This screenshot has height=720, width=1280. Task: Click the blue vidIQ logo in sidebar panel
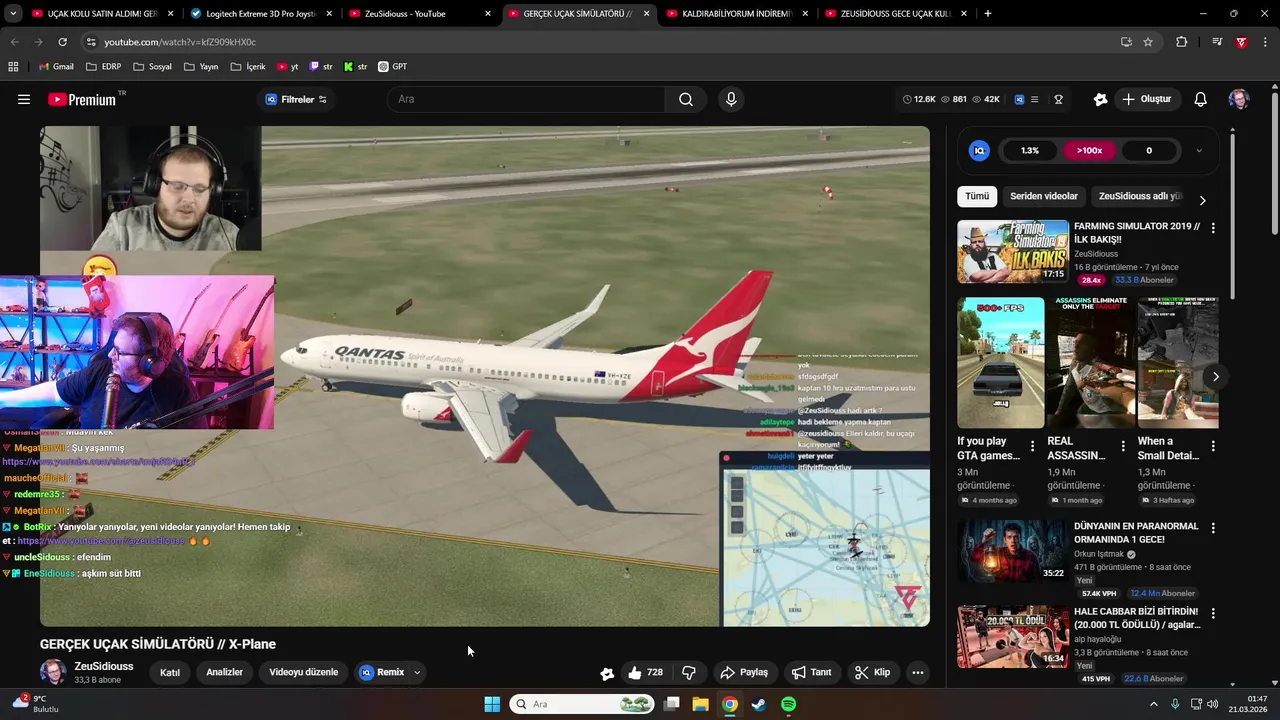[x=980, y=151]
